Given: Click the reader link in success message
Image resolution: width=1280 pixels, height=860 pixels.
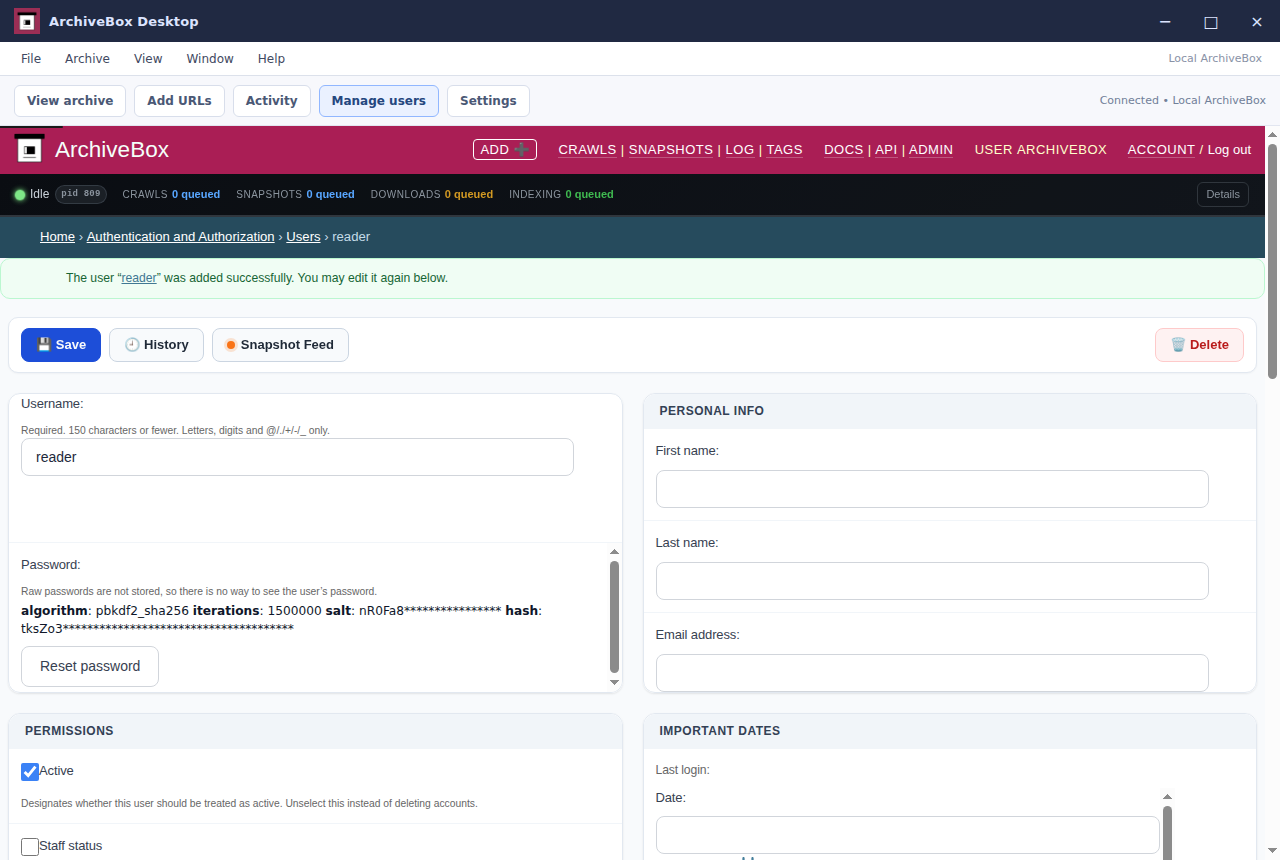Looking at the screenshot, I should pos(140,278).
